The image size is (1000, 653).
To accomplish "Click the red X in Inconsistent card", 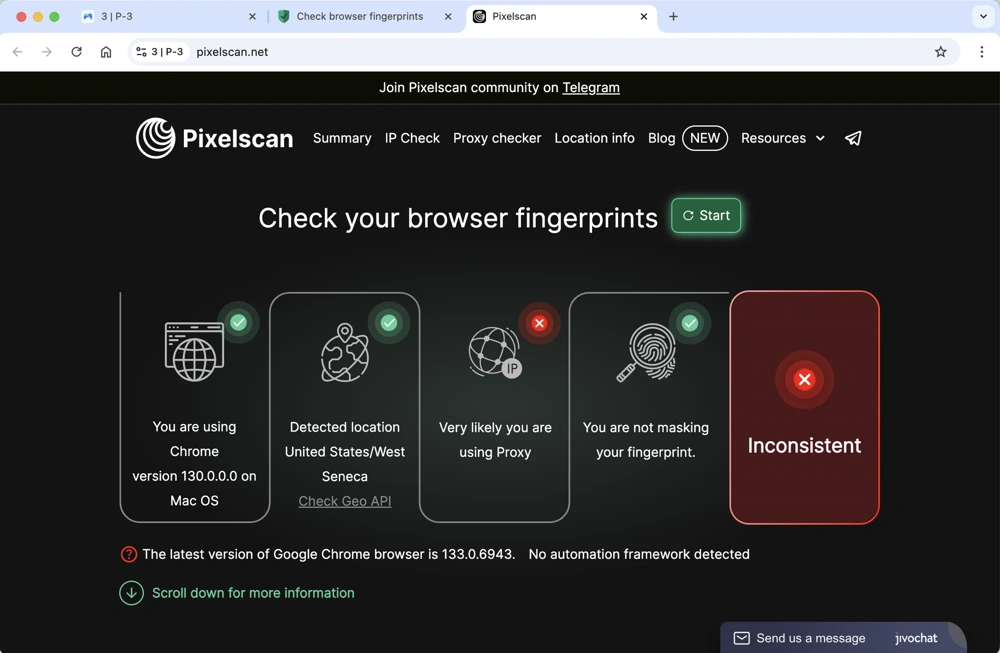I will pyautogui.click(x=804, y=380).
